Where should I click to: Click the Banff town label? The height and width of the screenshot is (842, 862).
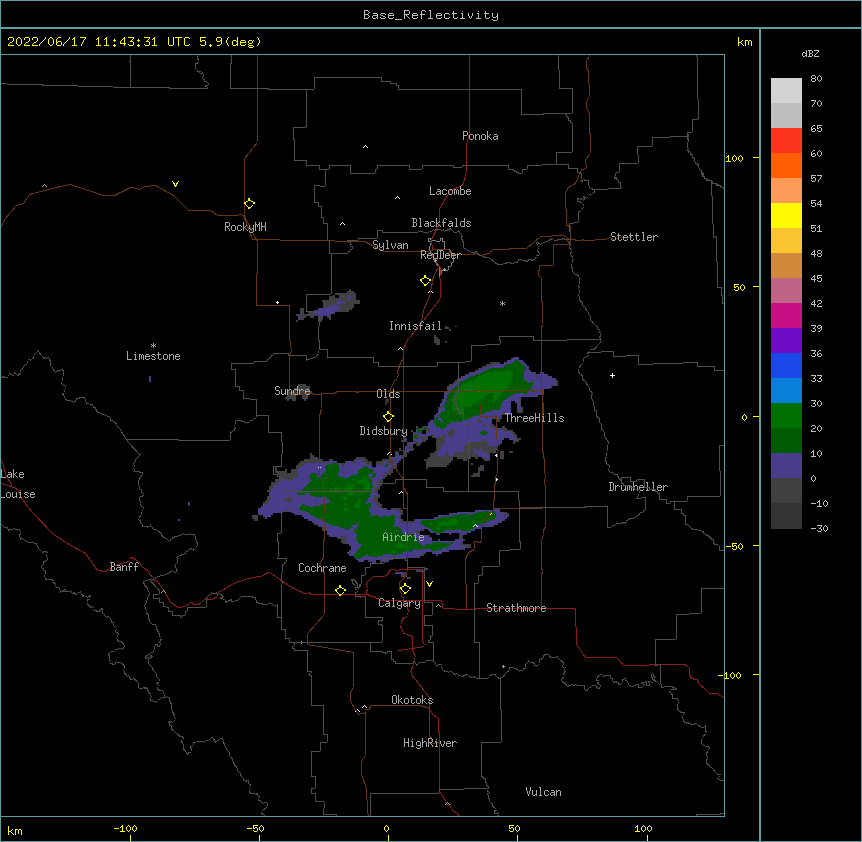tap(124, 567)
